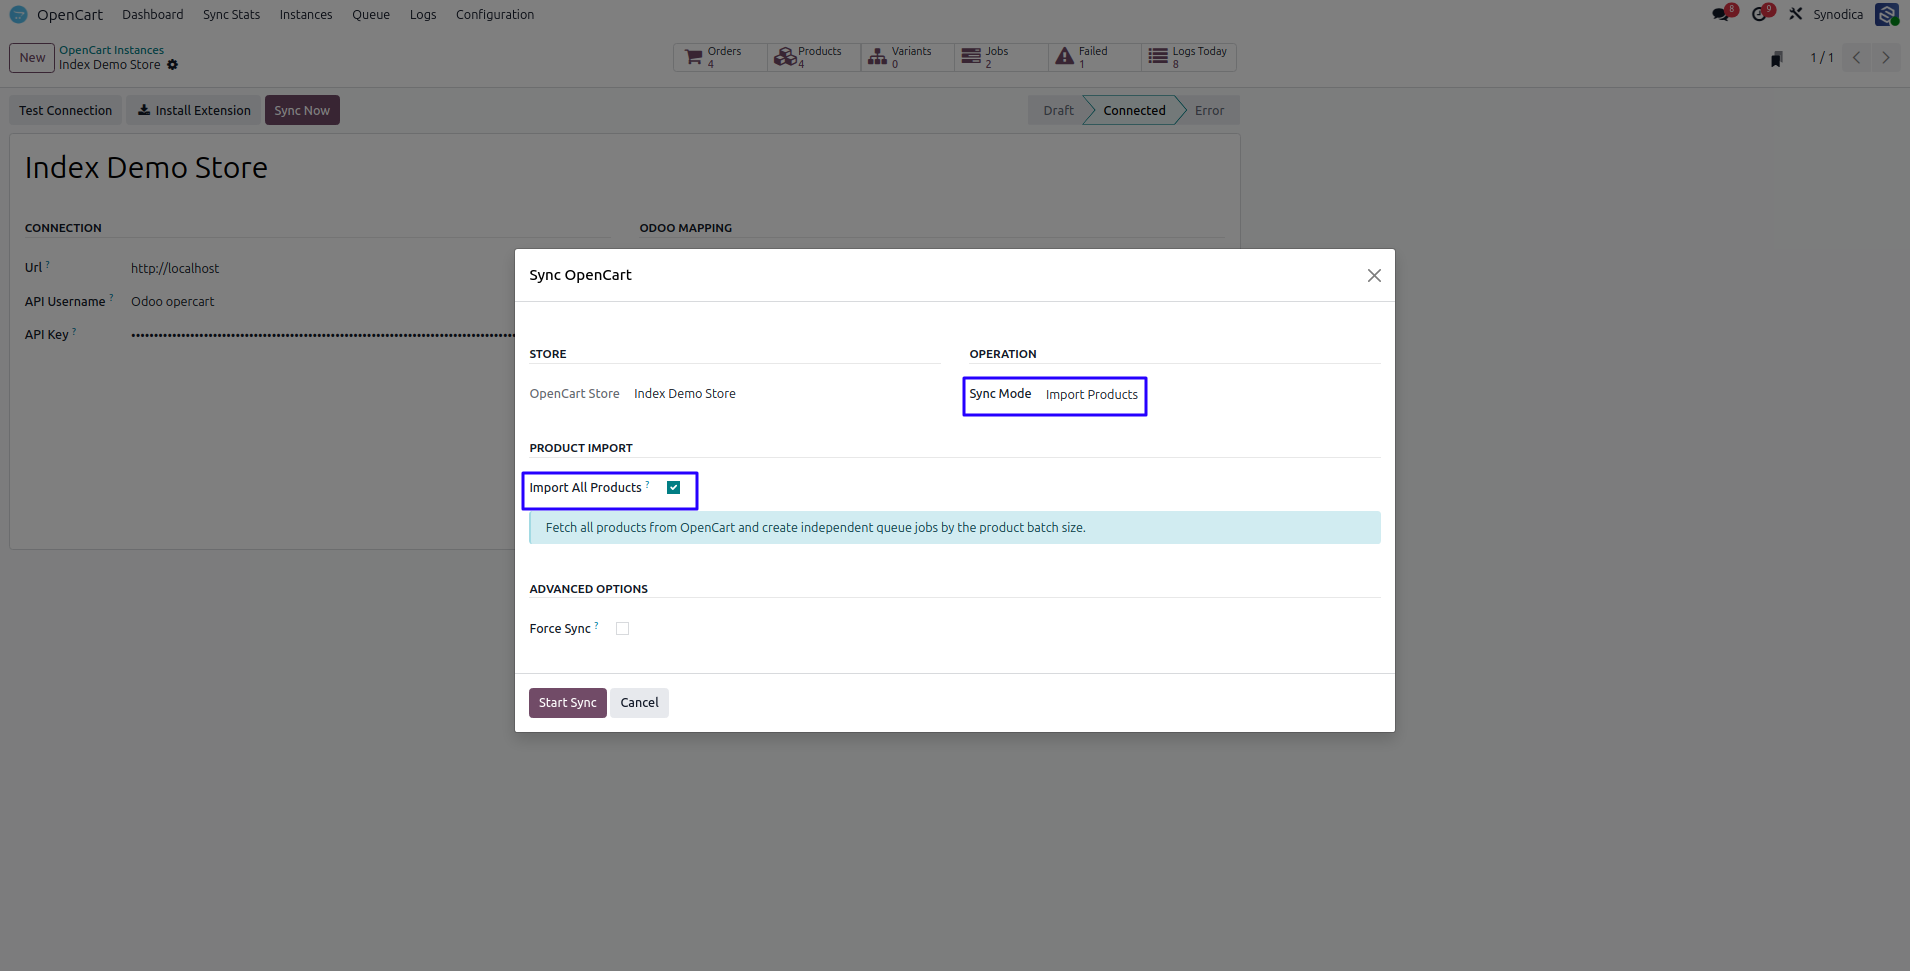
Task: Open the OpenCart Store field with Index Demo Store
Action: click(x=684, y=394)
